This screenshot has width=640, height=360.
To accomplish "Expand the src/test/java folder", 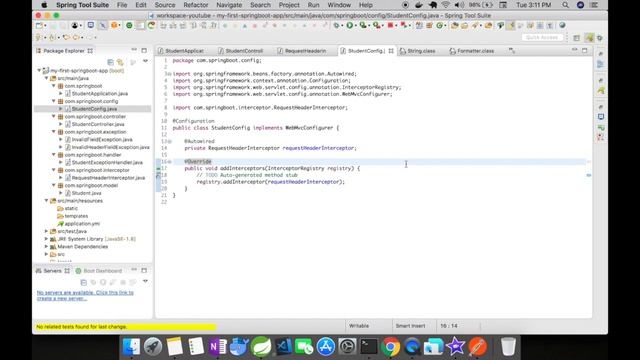I will pyautogui.click(x=47, y=231).
